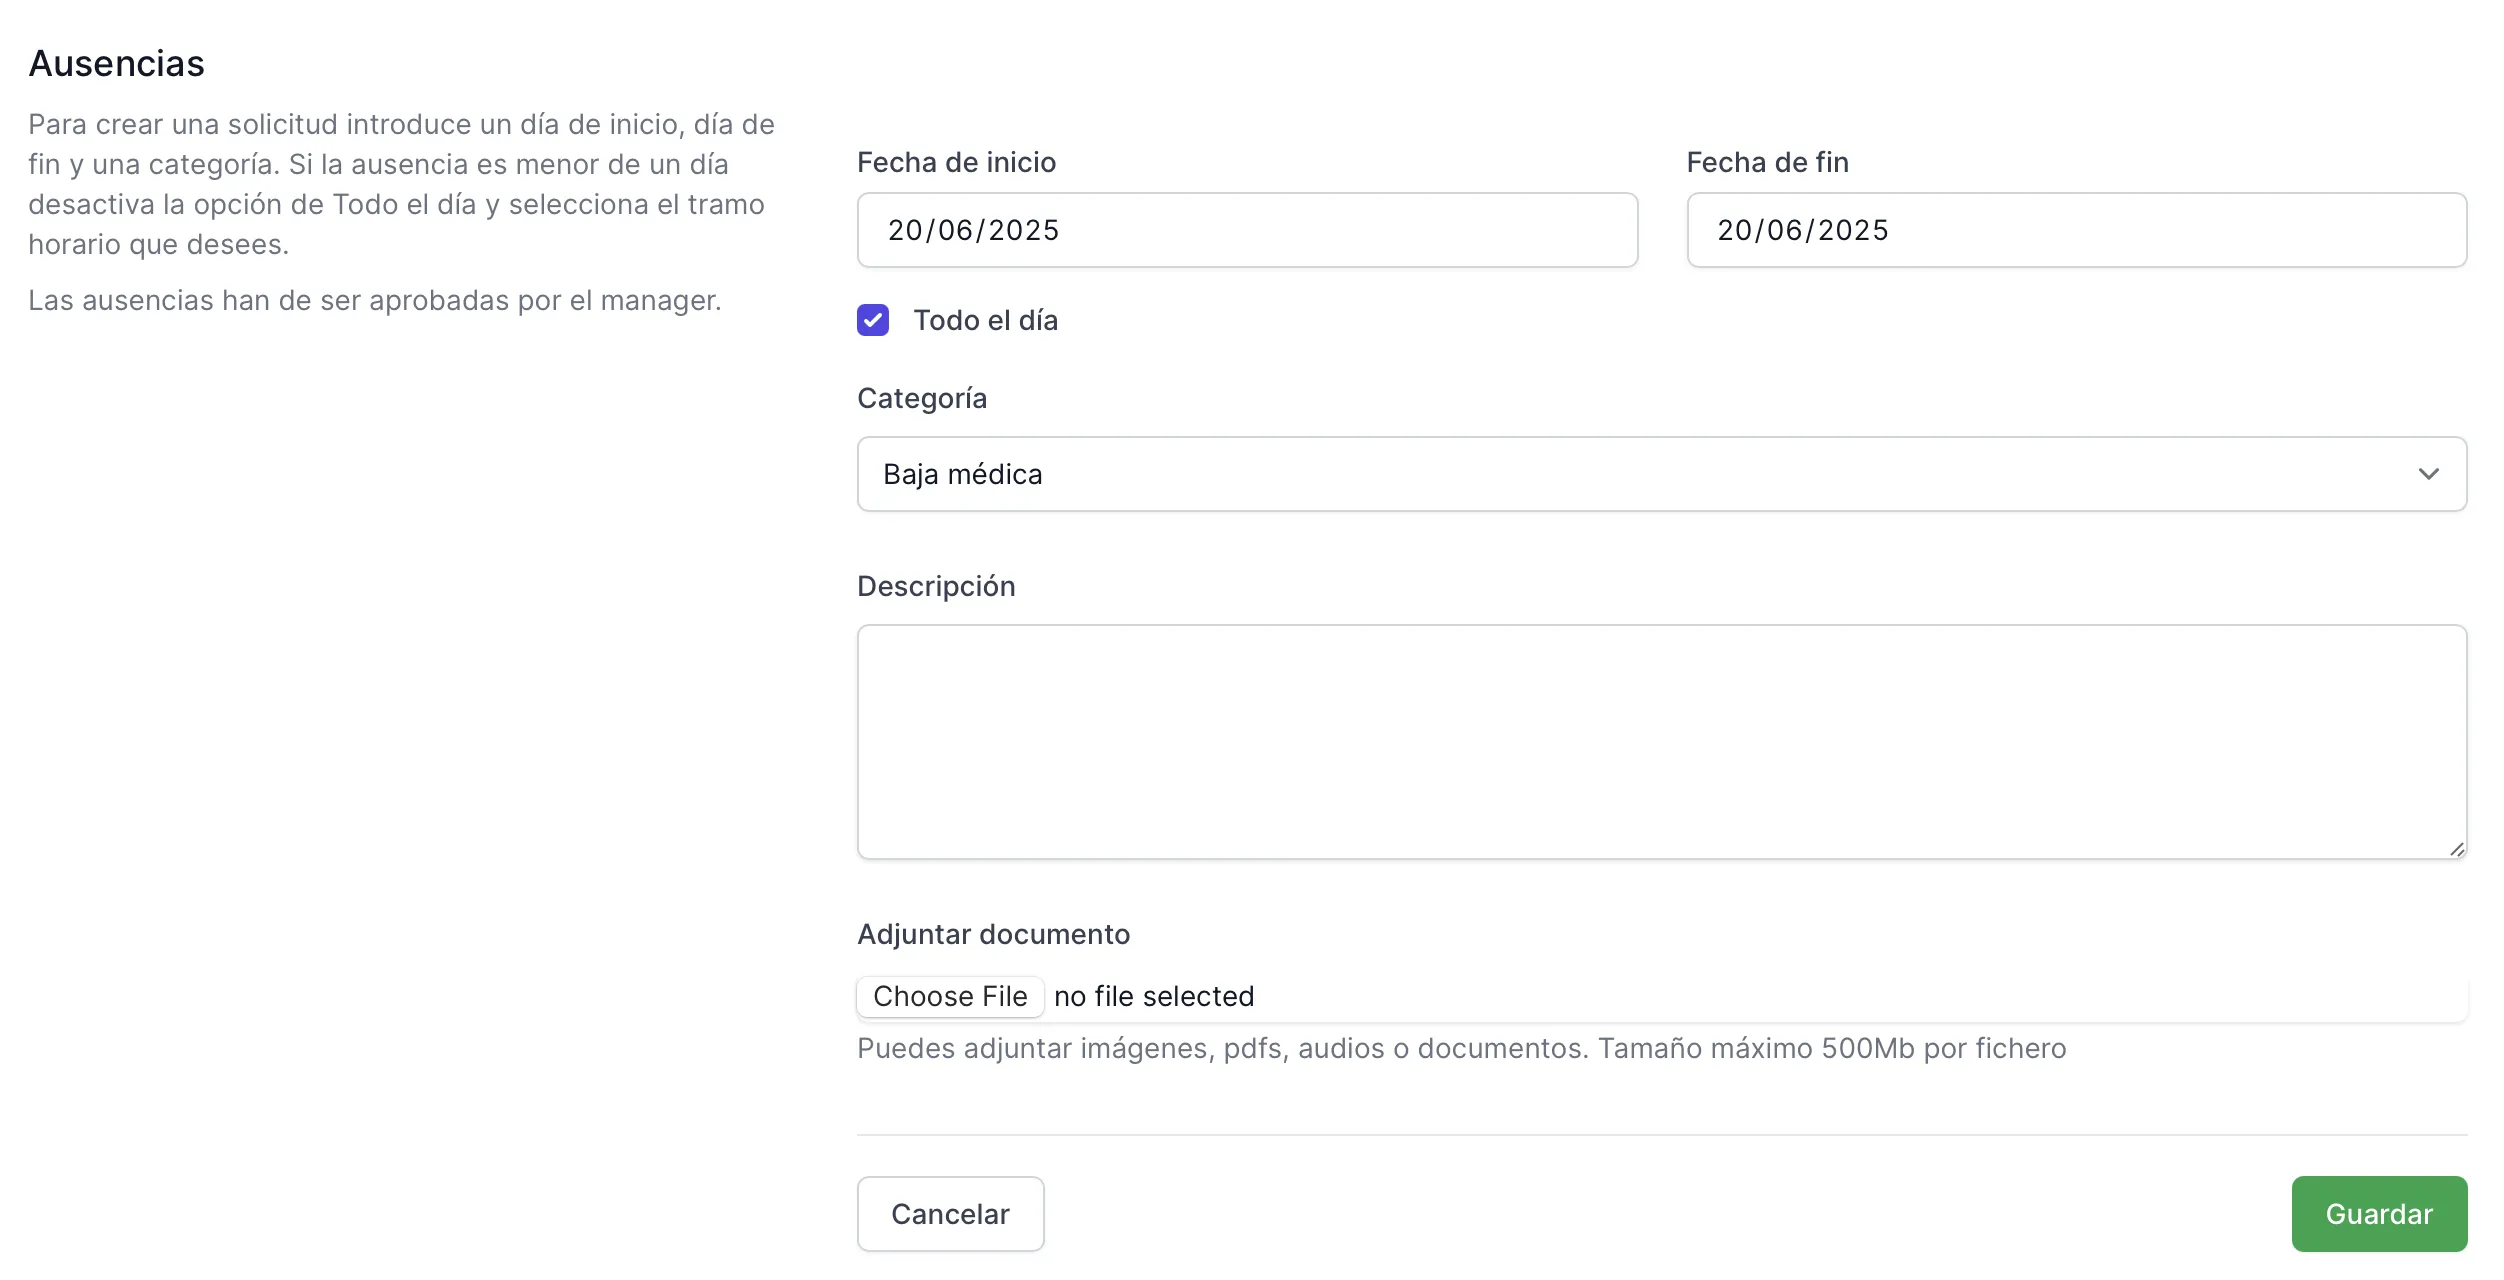The height and width of the screenshot is (1280, 2504).
Task: Click the Fecha de inicio date field
Action: point(1246,230)
